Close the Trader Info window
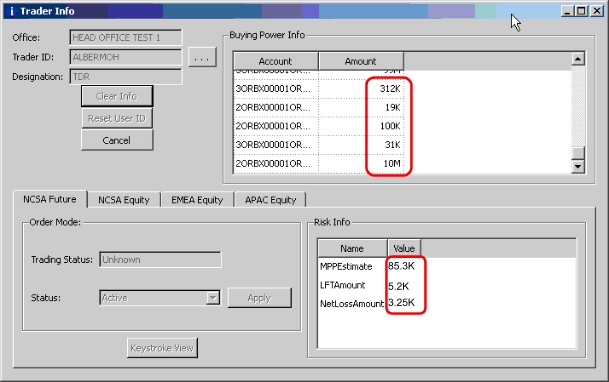 [x=597, y=11]
